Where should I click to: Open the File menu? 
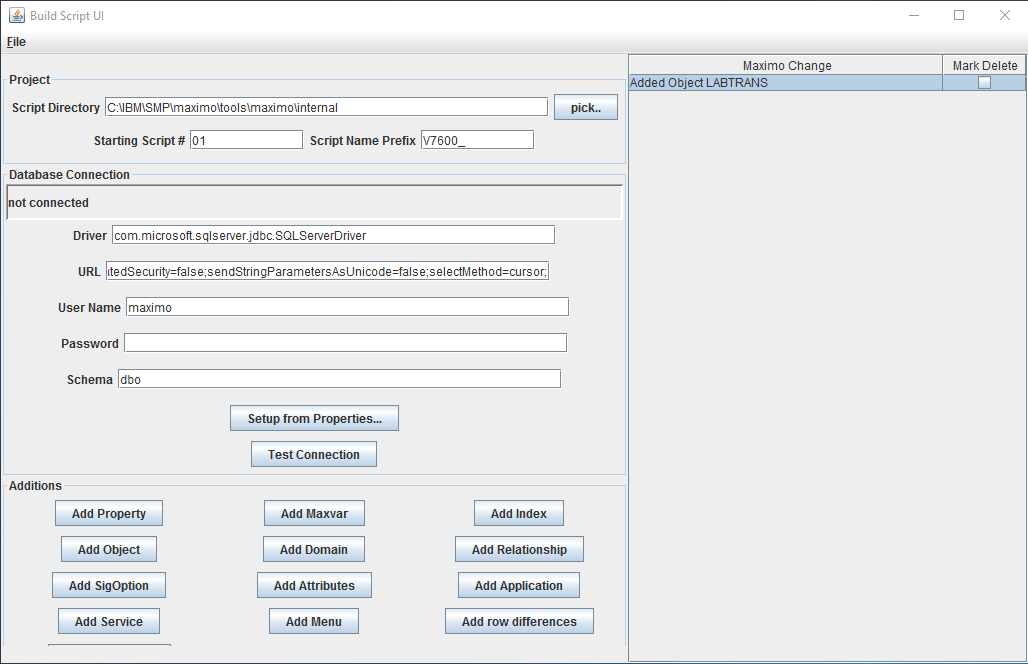(15, 41)
